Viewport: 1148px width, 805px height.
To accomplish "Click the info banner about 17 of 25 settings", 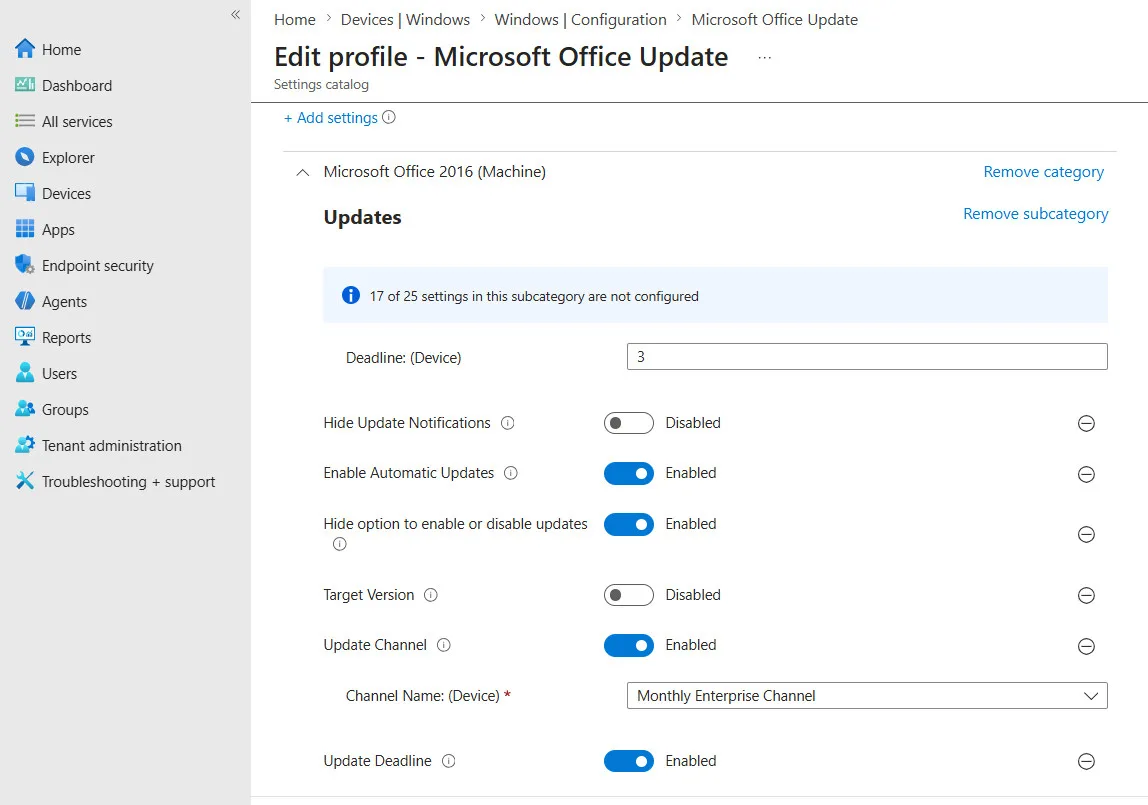I will click(715, 296).
